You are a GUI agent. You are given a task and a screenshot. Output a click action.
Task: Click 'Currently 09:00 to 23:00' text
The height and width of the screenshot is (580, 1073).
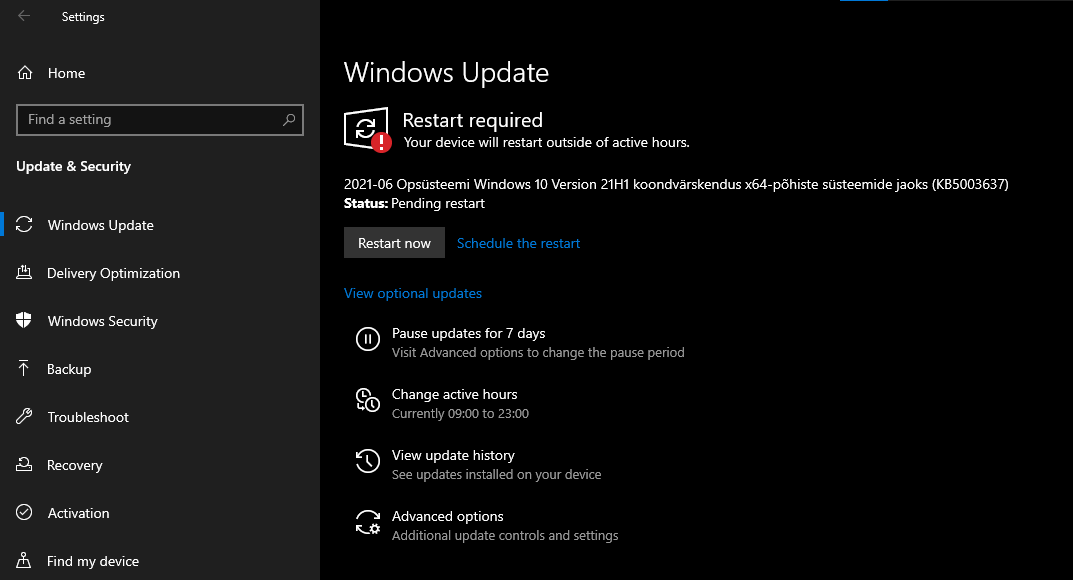coord(460,414)
